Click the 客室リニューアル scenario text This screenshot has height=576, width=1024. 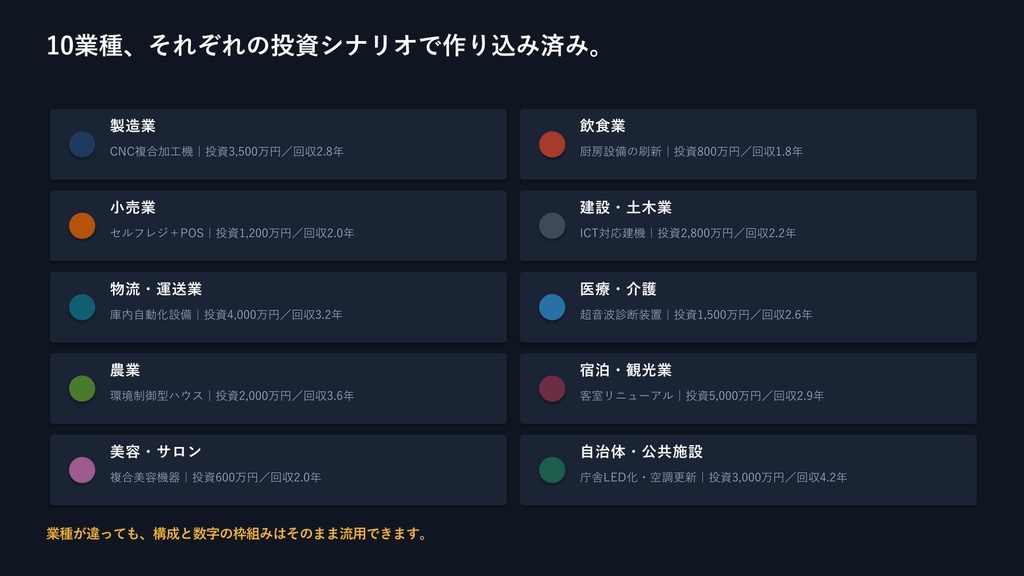[701, 396]
